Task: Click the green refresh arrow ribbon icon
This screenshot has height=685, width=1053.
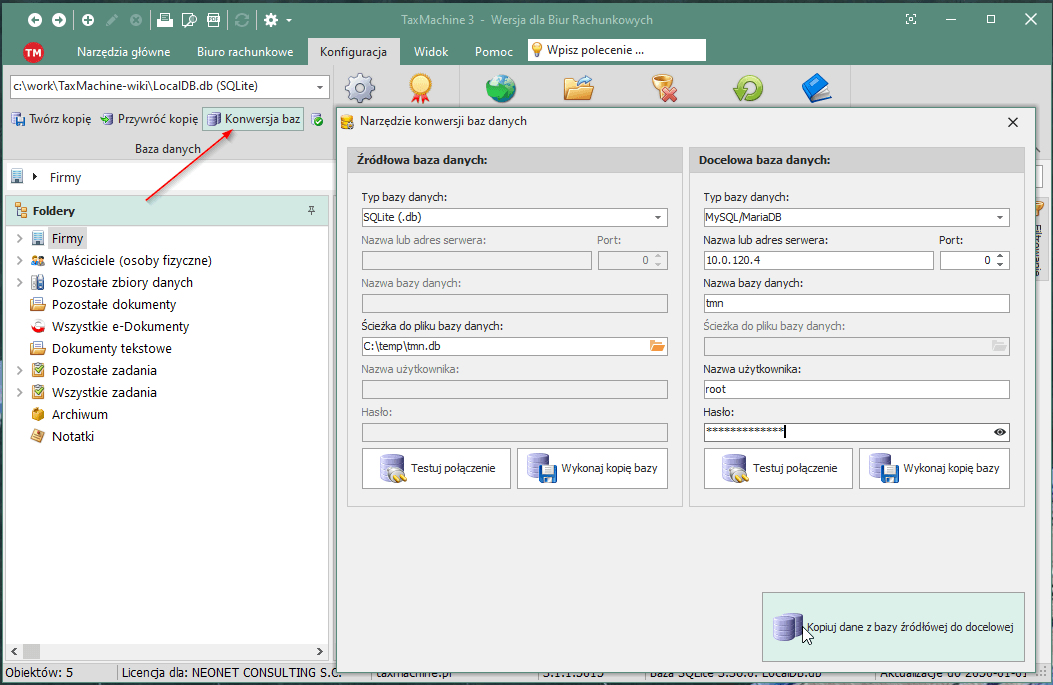Action: (747, 89)
